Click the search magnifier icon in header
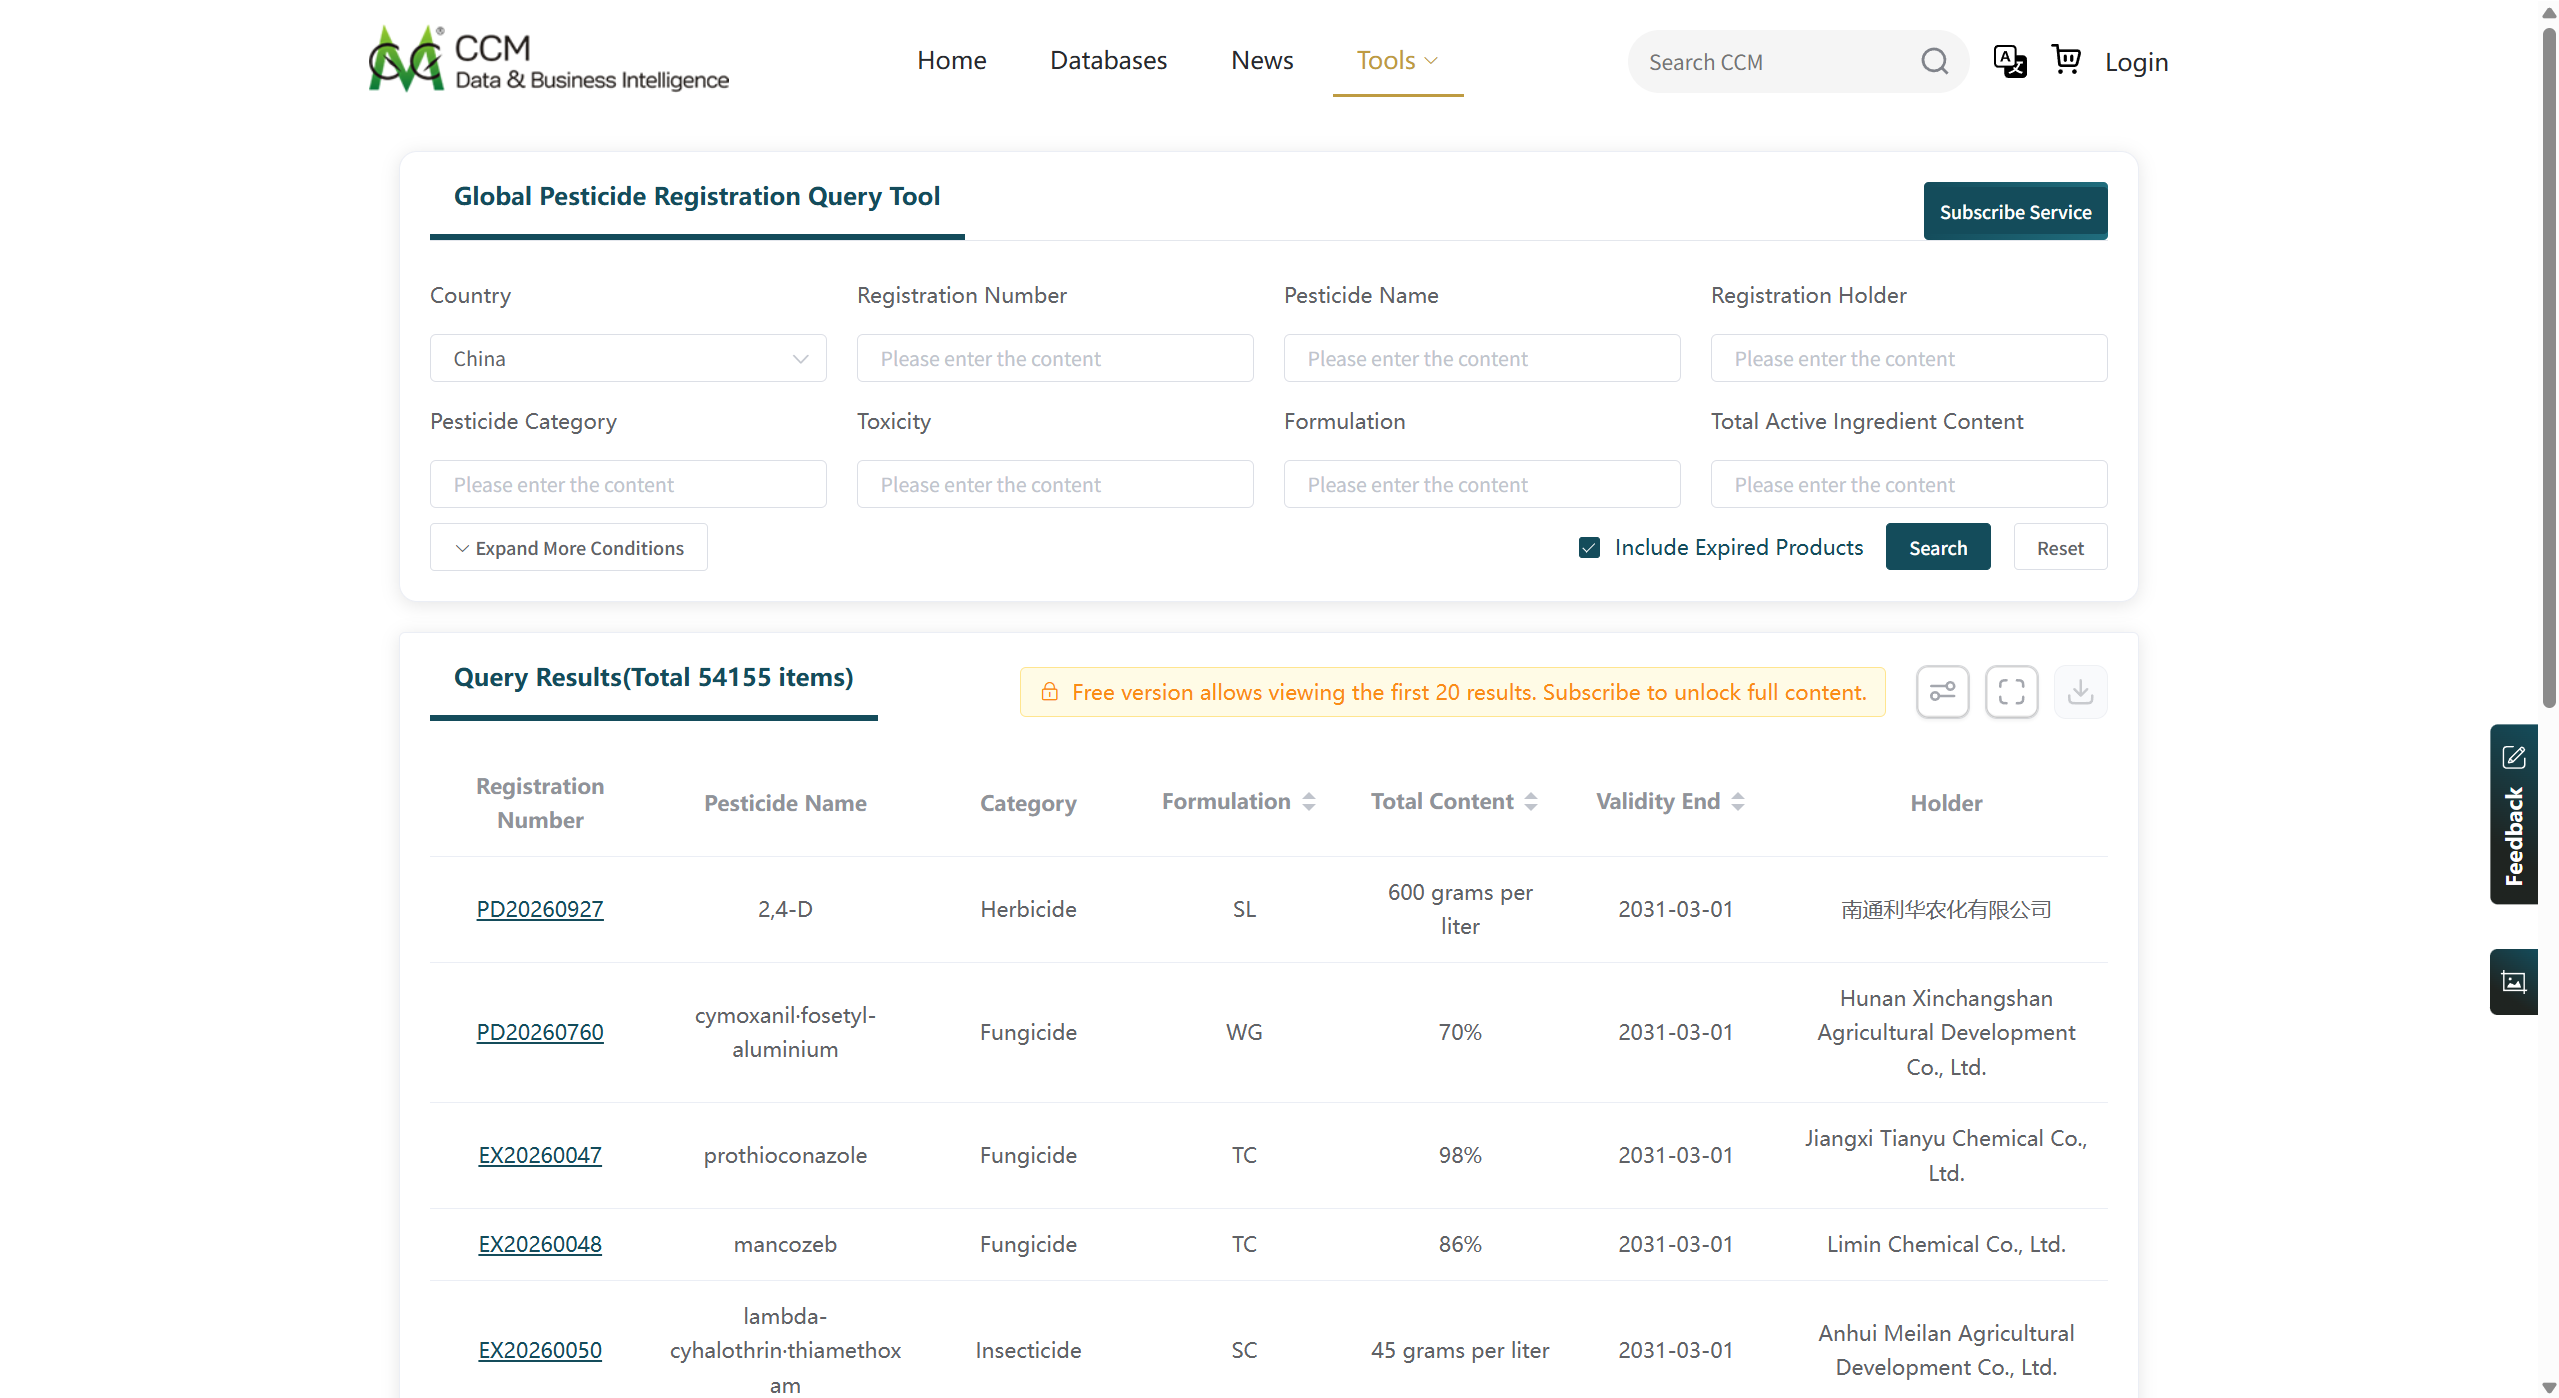2559x1398 pixels. click(x=1934, y=62)
